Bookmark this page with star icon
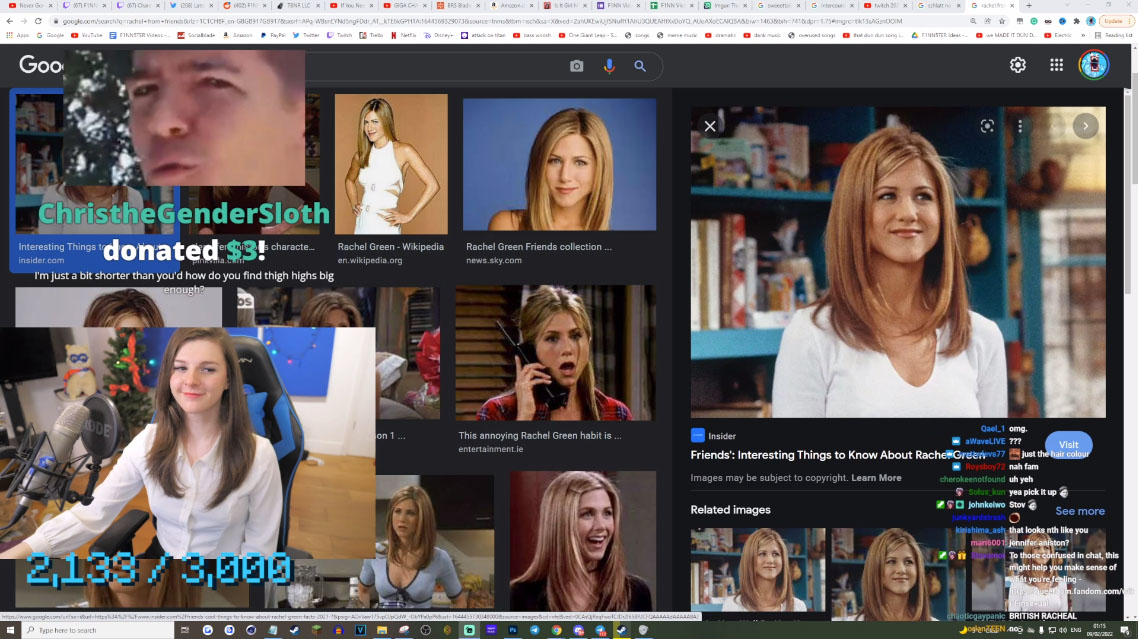 point(1002,21)
